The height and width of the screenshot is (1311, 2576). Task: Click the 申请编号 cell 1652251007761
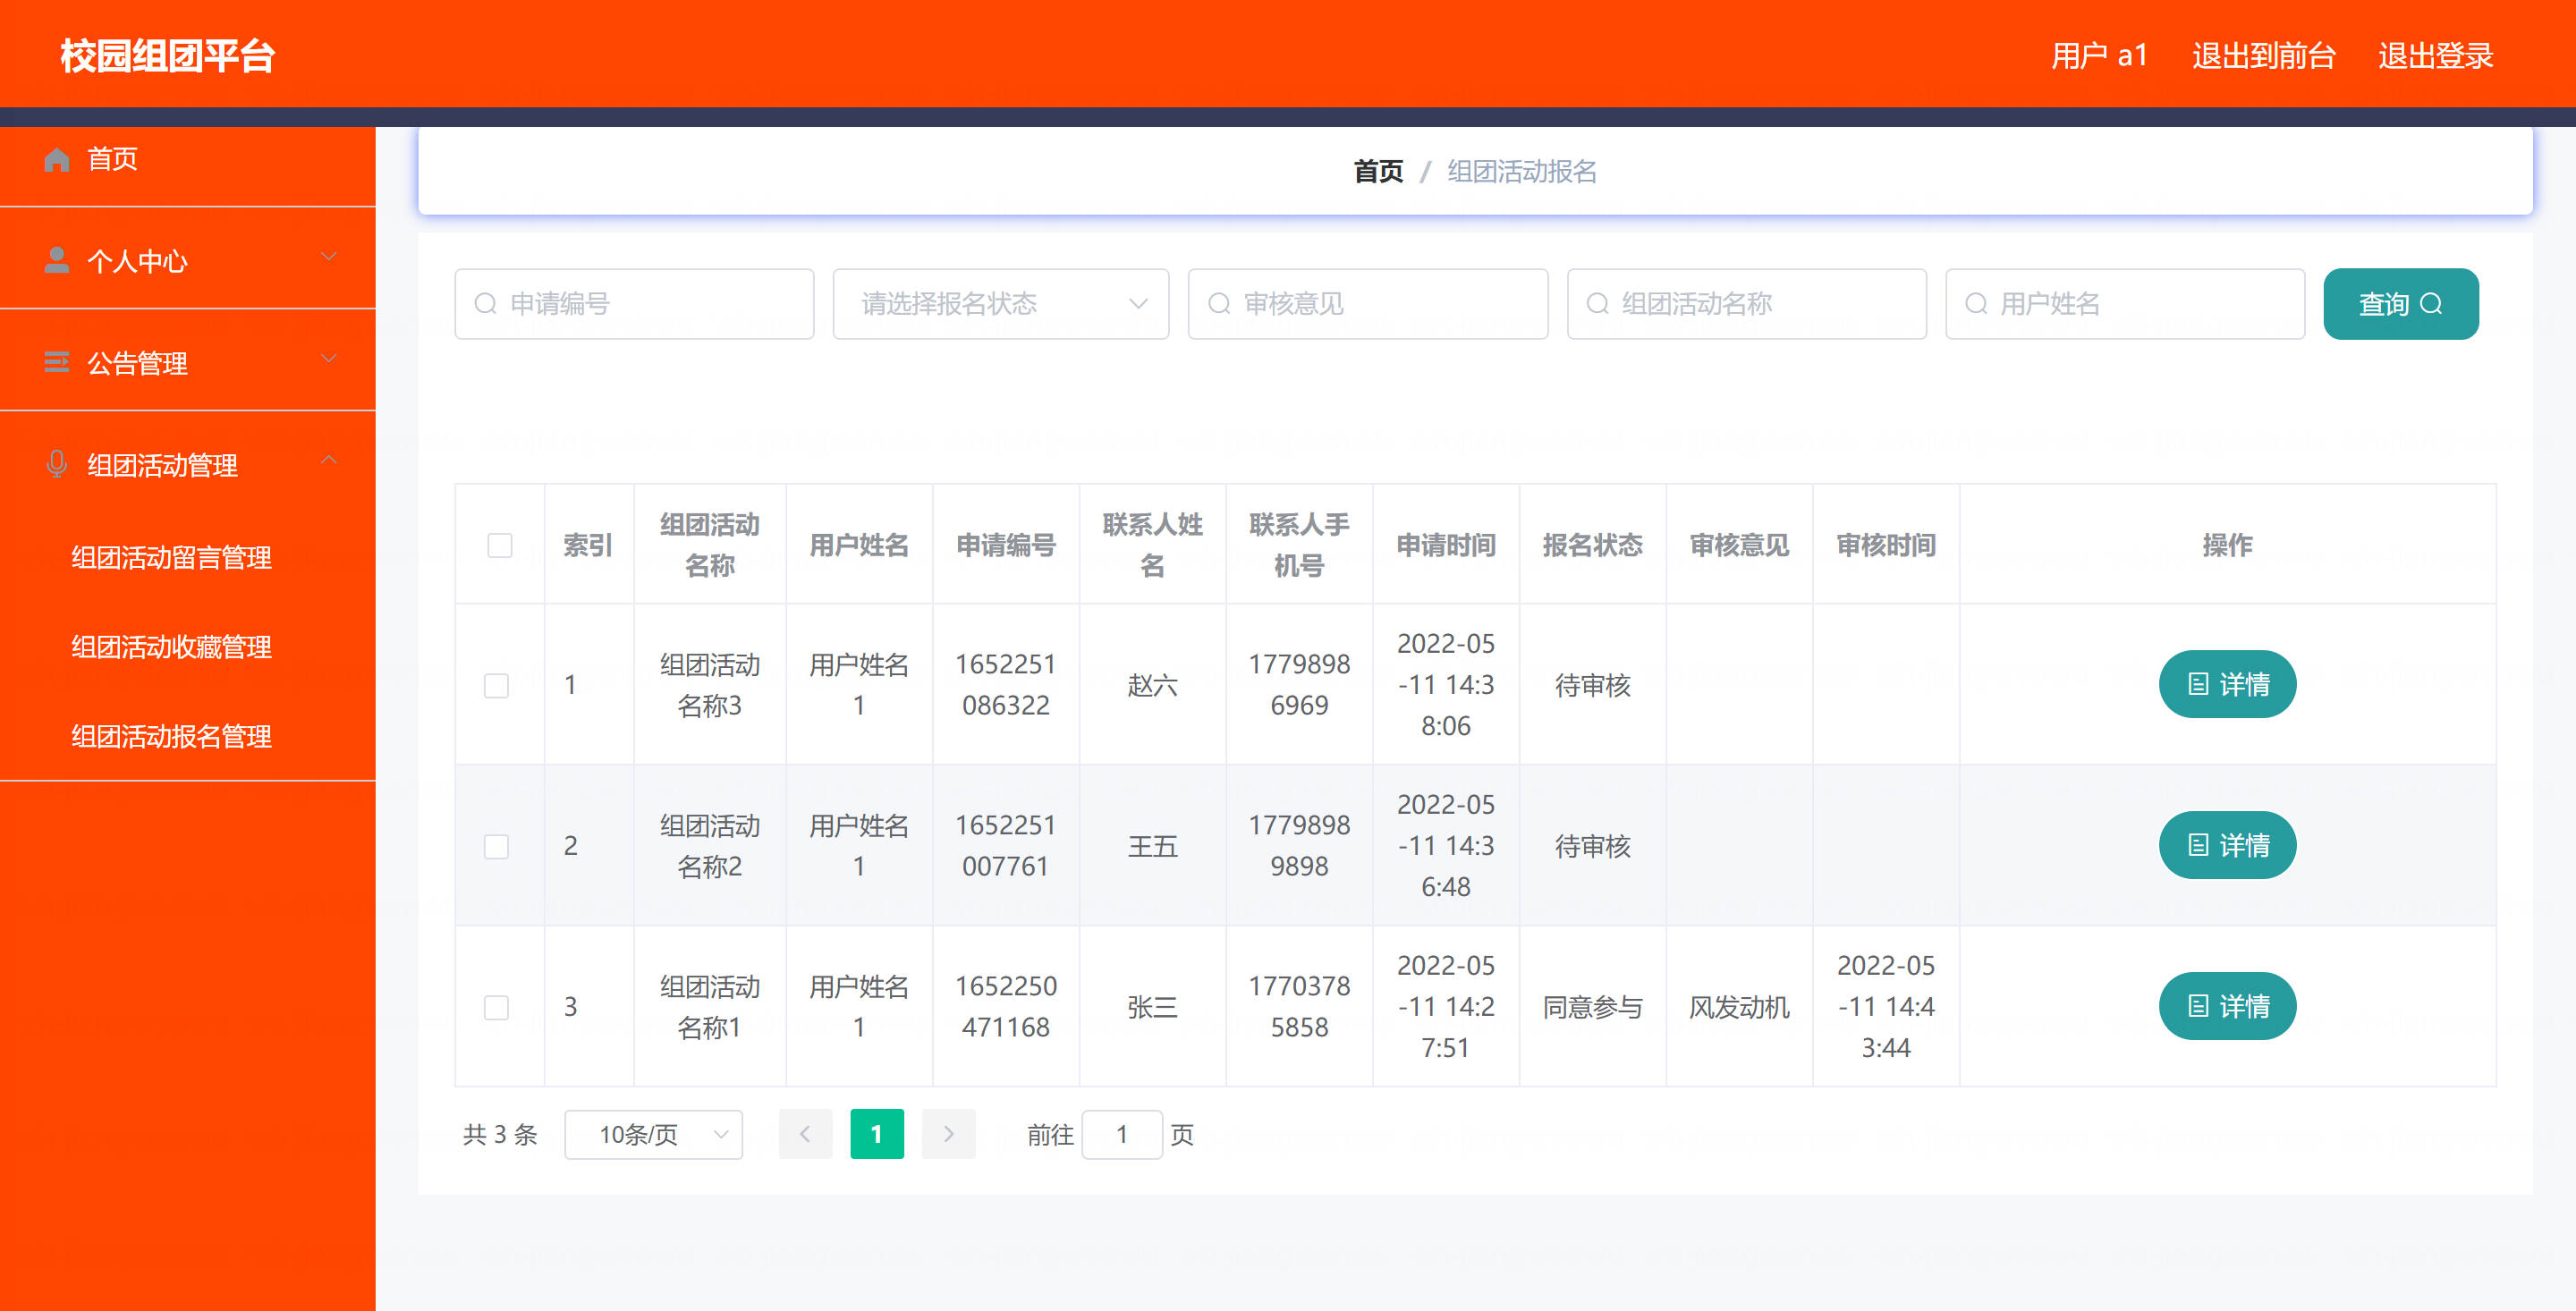point(1005,845)
